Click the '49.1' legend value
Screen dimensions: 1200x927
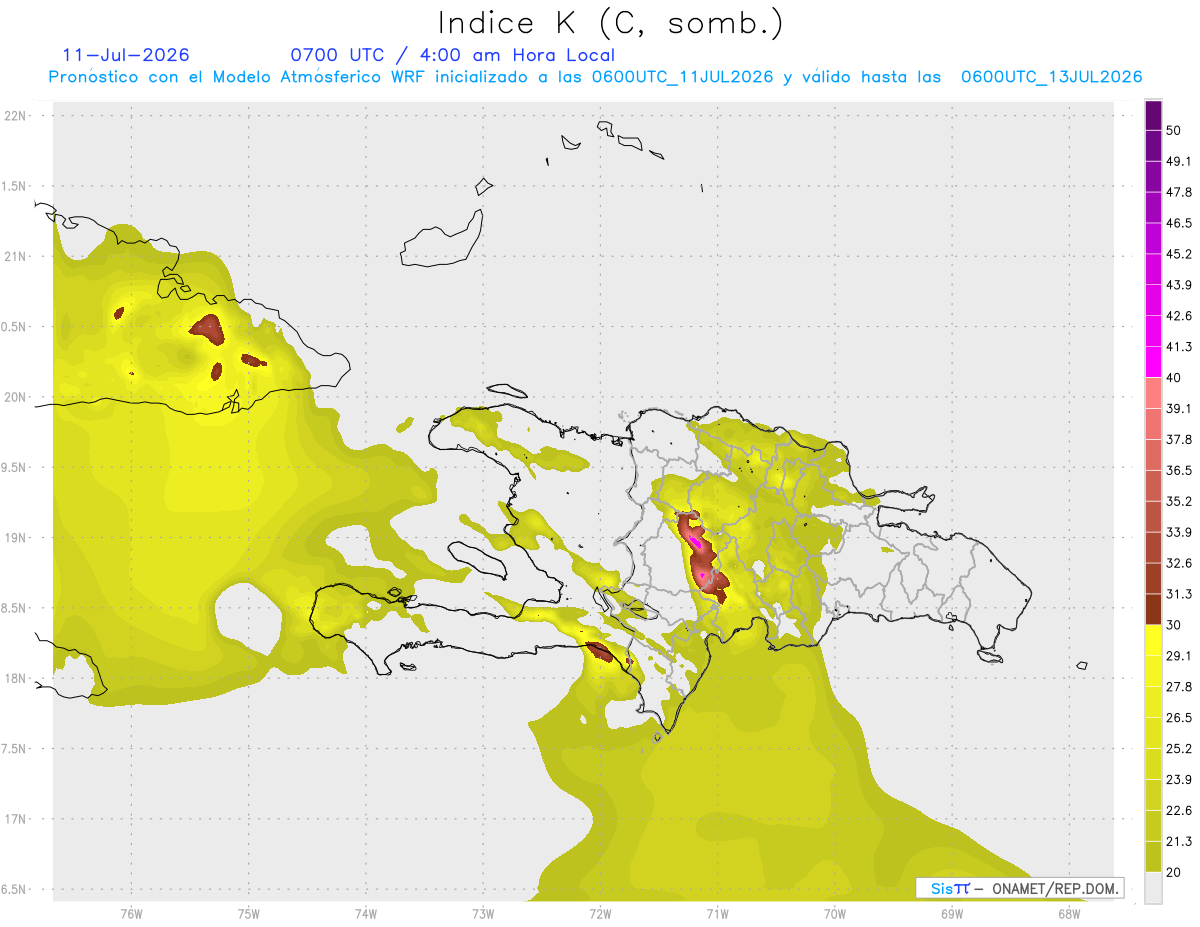pos(1179,161)
